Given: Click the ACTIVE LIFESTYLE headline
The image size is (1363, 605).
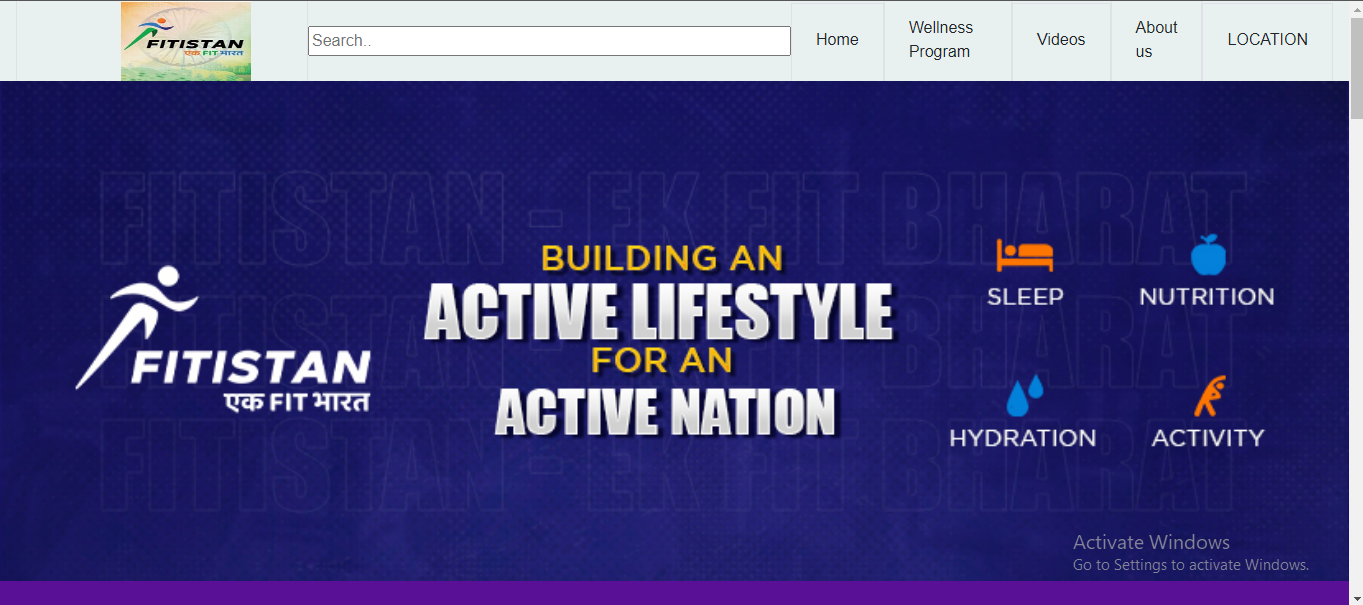Looking at the screenshot, I should (658, 312).
